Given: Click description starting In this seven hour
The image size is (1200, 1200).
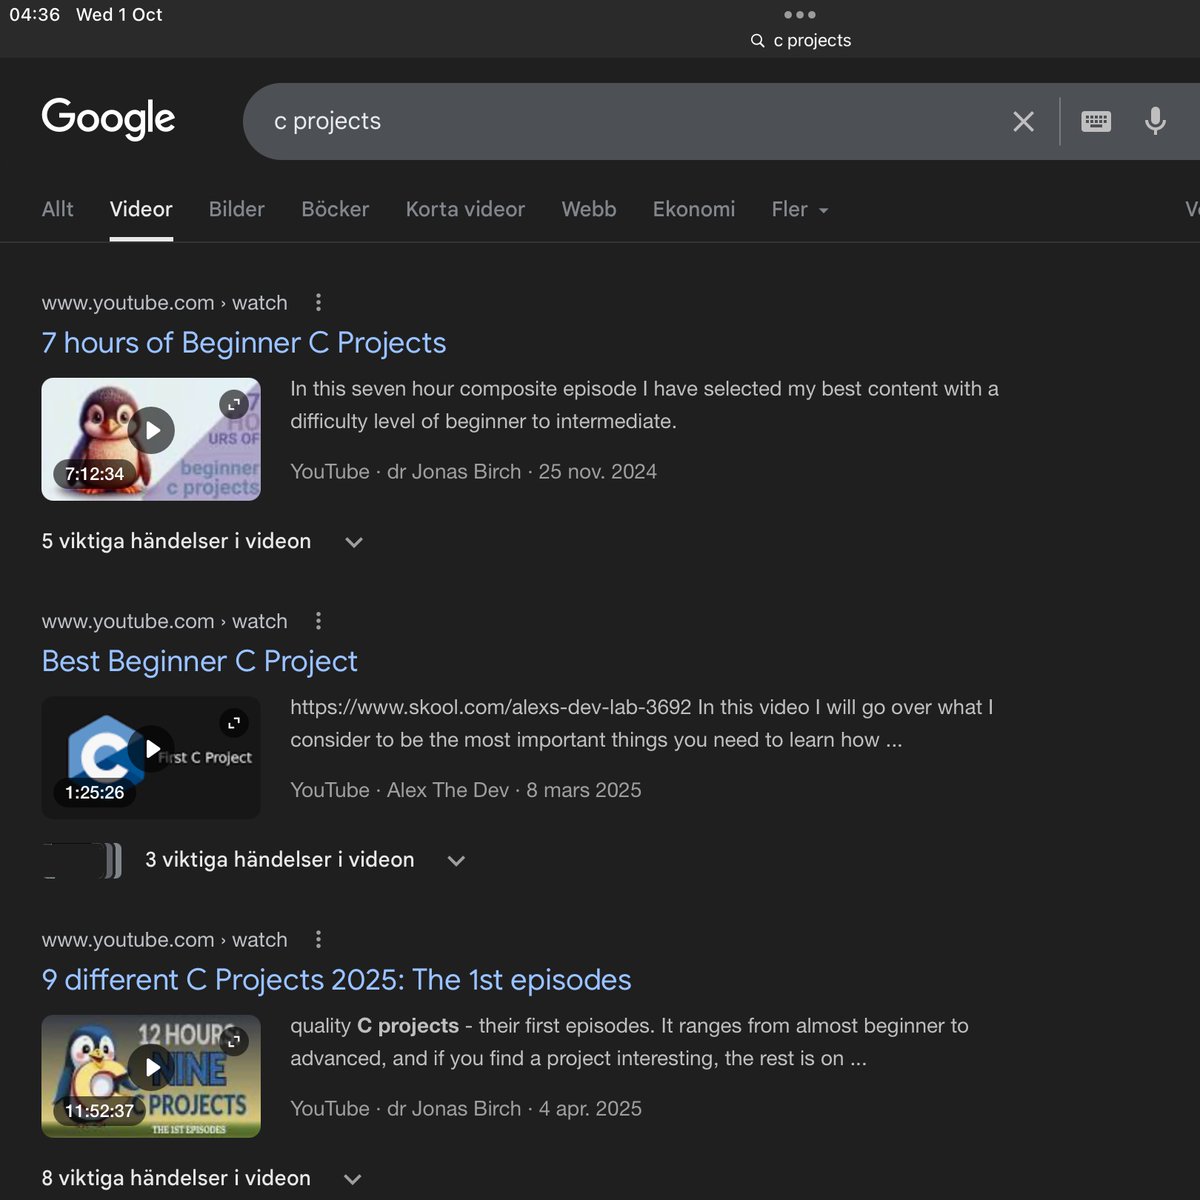Looking at the screenshot, I should (644, 405).
